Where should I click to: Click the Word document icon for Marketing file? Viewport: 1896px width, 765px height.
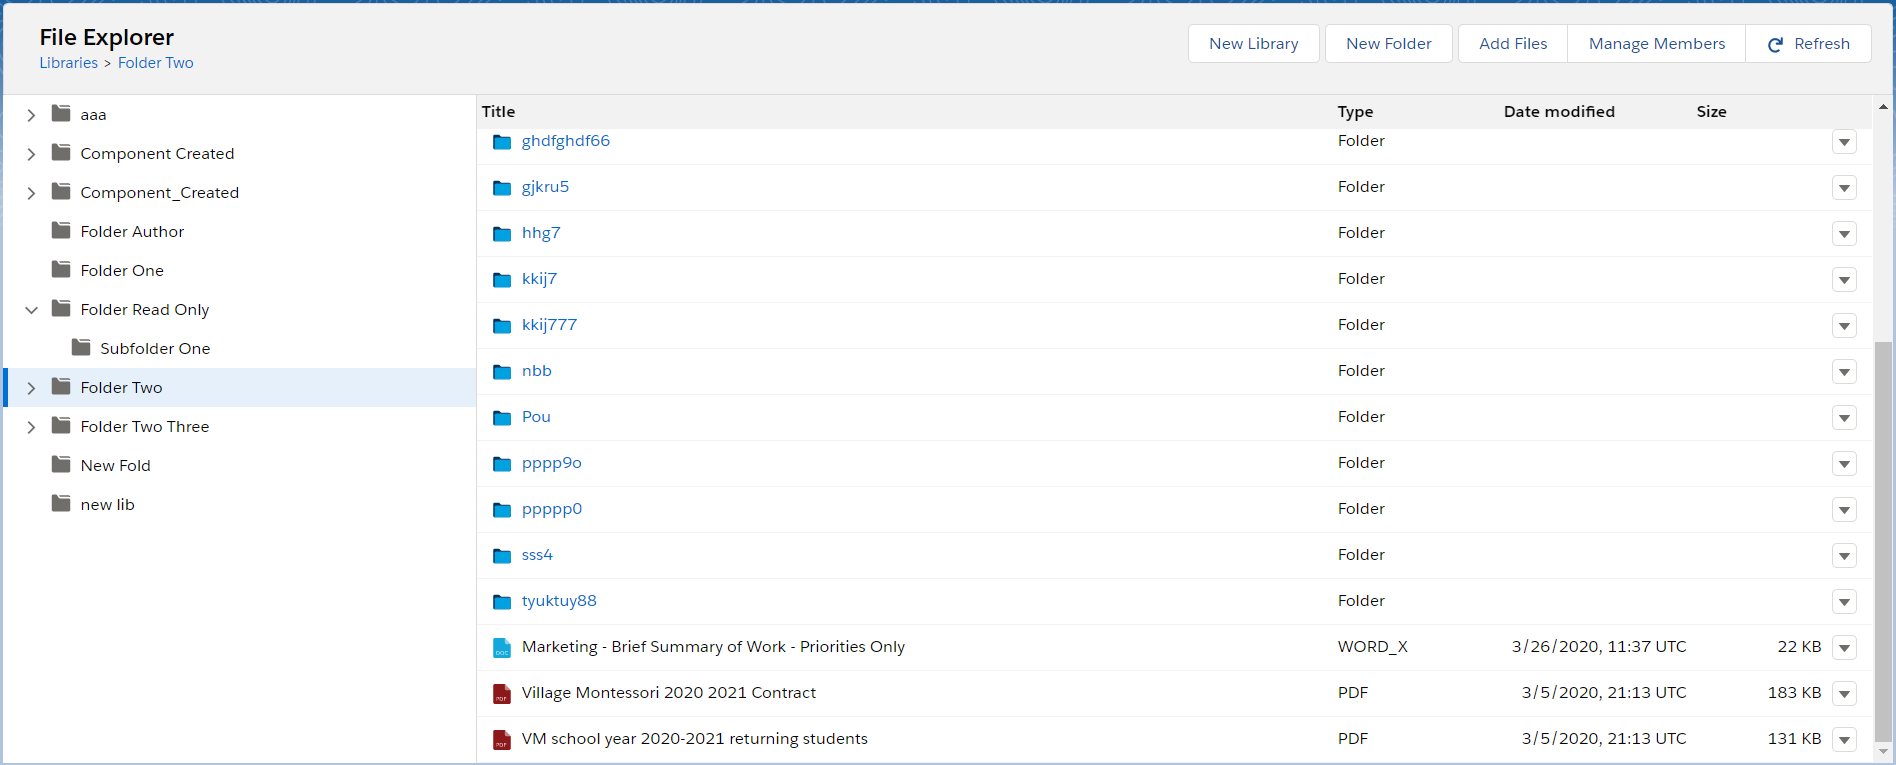point(502,648)
